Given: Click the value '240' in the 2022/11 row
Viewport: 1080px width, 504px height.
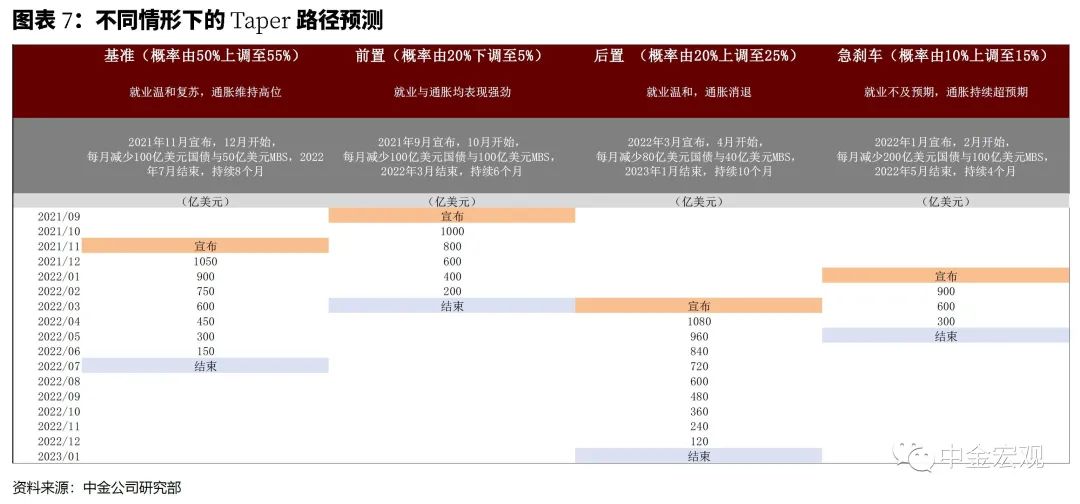Looking at the screenshot, I should click(x=698, y=426).
